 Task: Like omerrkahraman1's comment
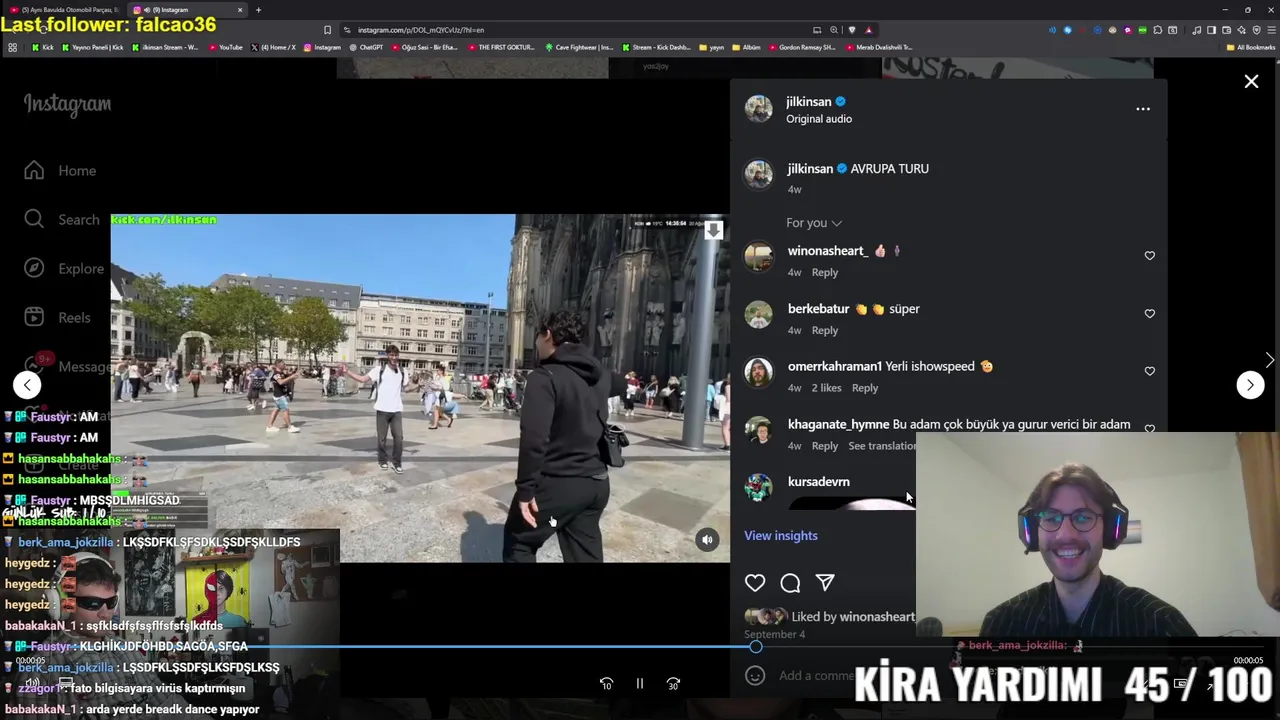point(1150,371)
